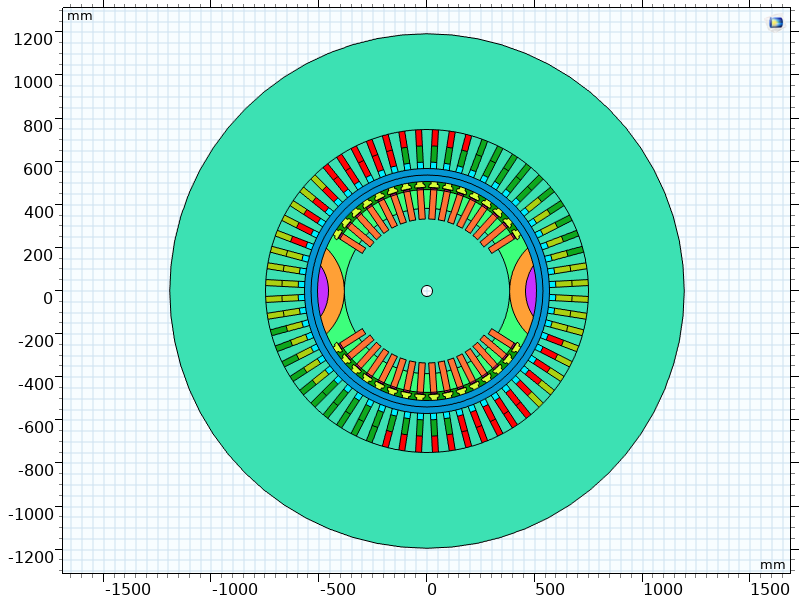Select the upper-left light green rotor wedge
Image resolution: width=800 pixels, height=600 pixels.
click(336, 252)
